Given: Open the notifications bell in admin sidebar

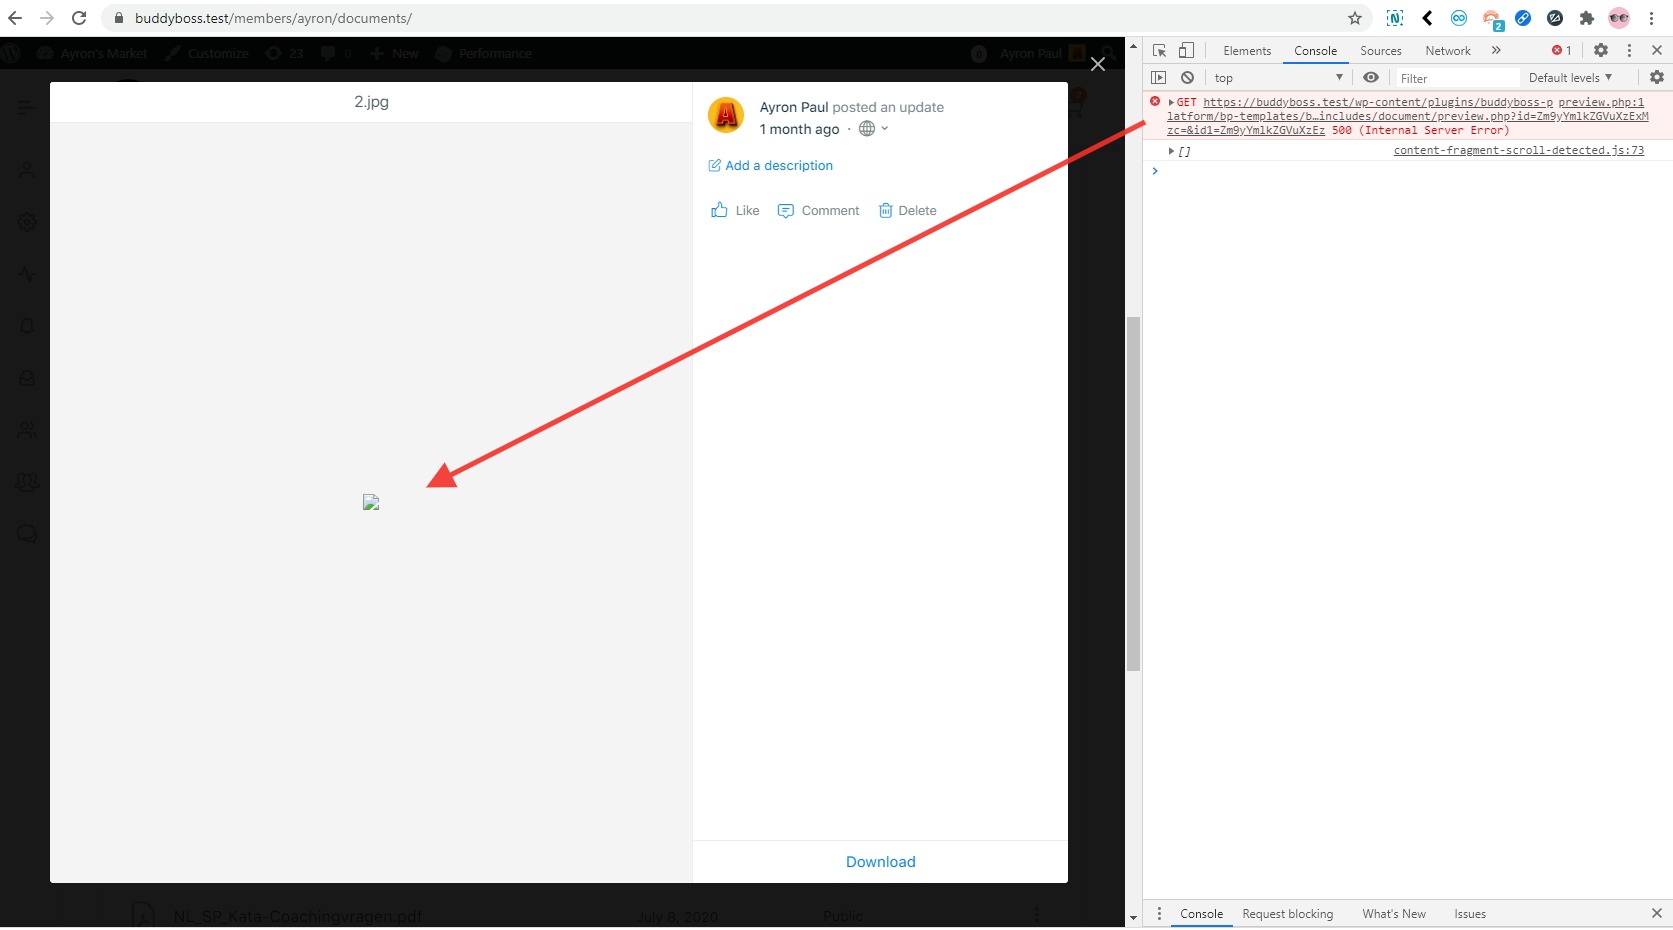Looking at the screenshot, I should tap(27, 326).
